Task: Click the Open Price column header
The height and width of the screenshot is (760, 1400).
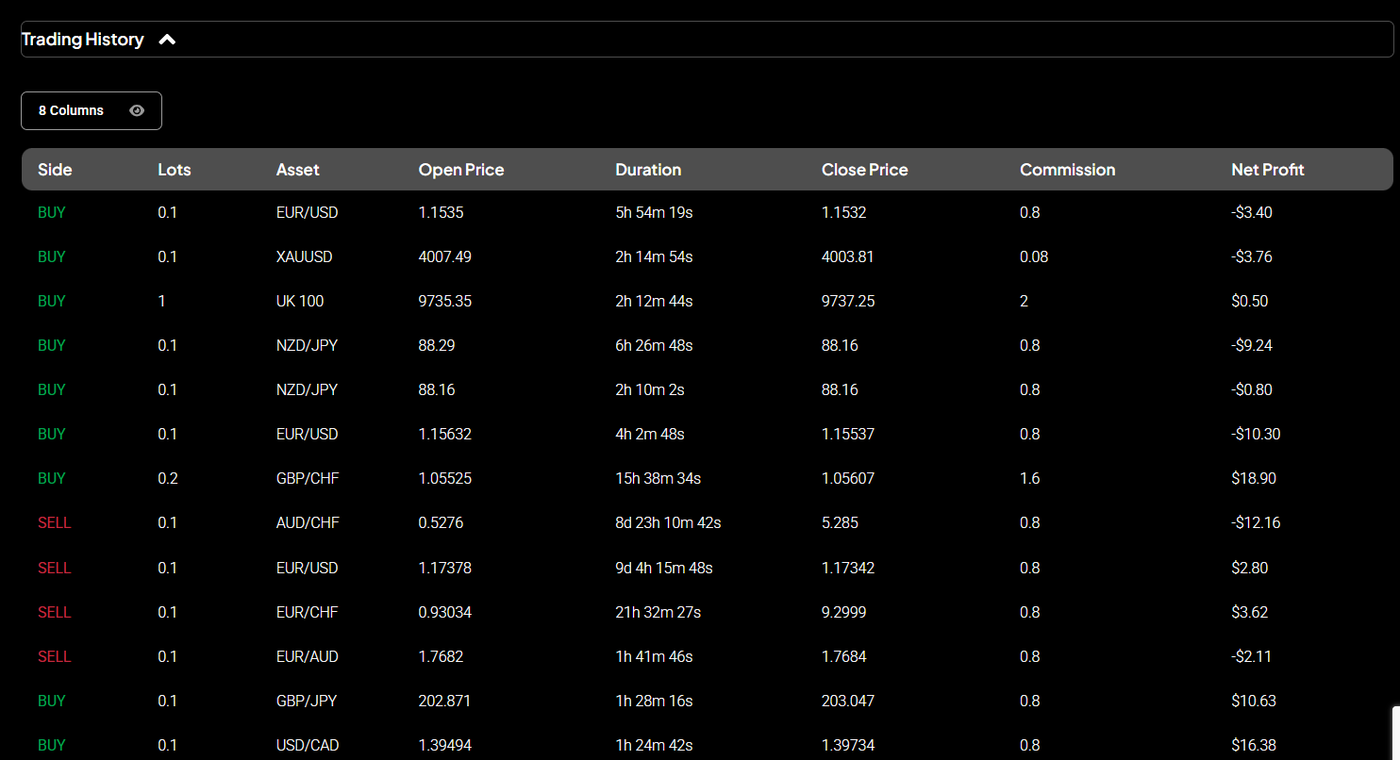Action: tap(461, 170)
